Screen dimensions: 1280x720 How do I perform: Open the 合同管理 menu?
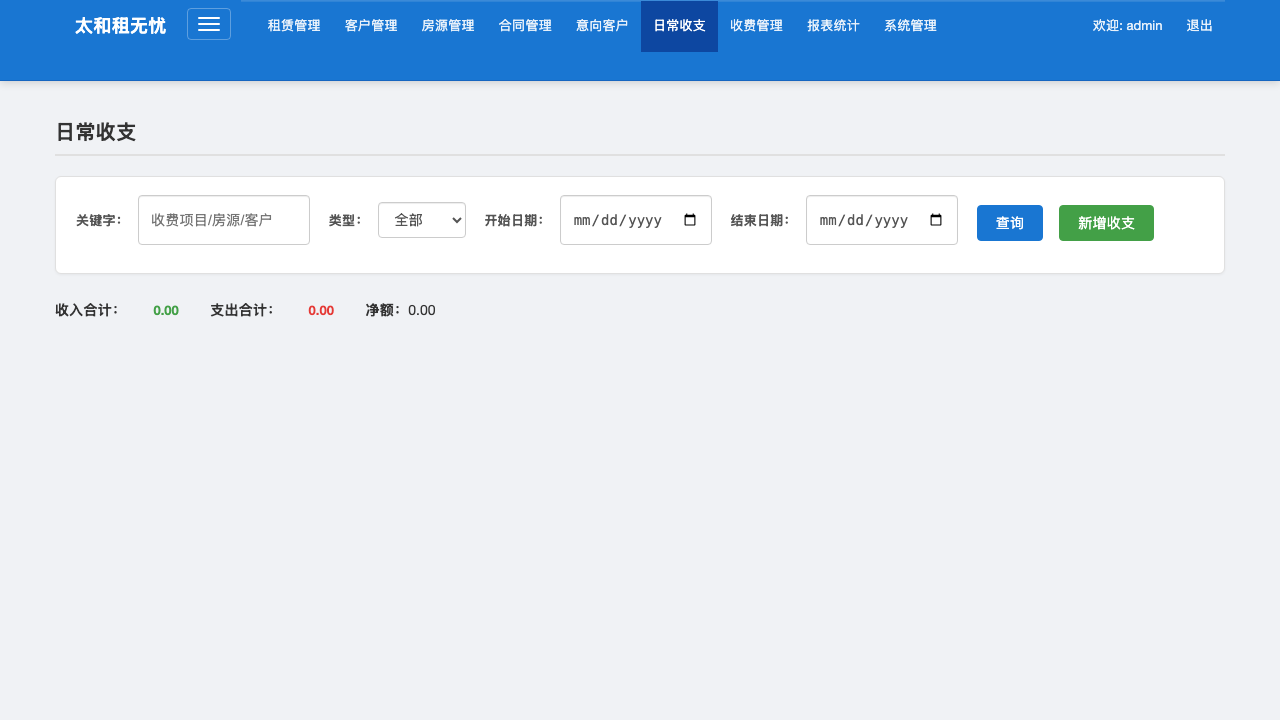[x=525, y=26]
